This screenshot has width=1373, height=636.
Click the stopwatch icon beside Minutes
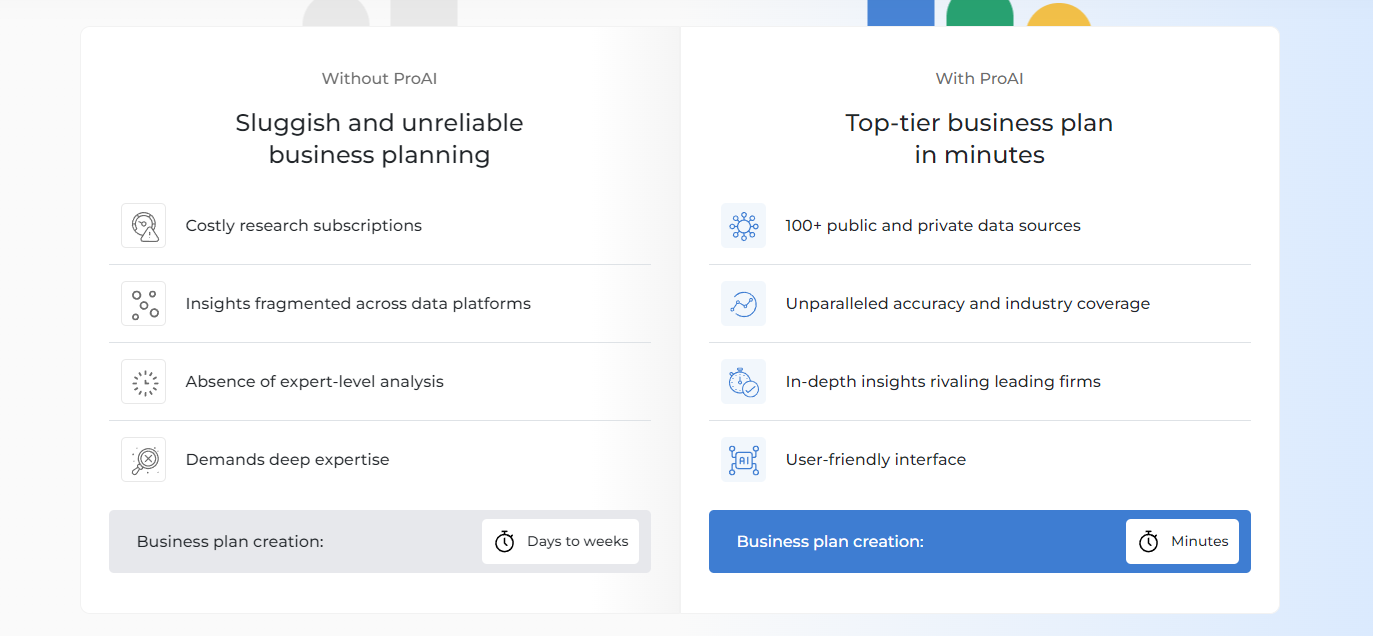1149,542
